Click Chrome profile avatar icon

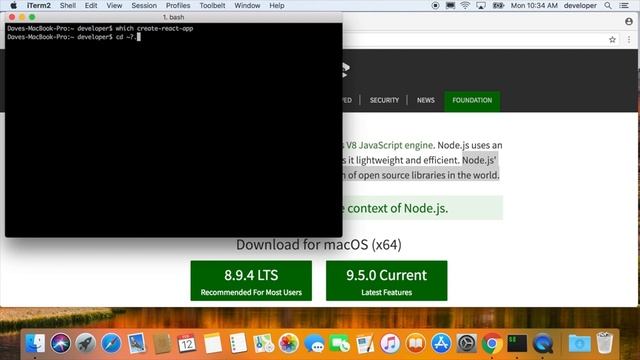click(629, 22)
